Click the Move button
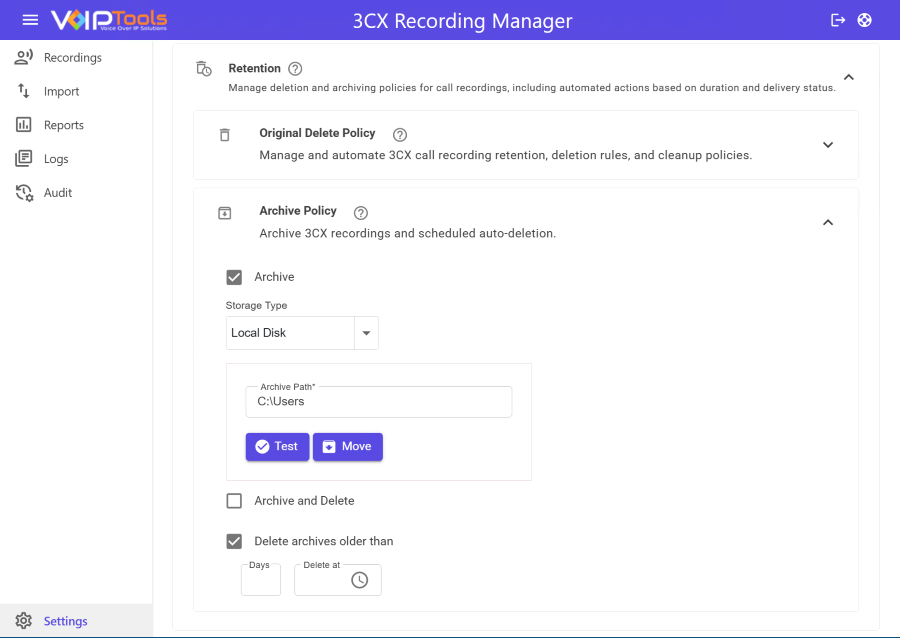The image size is (900, 638). 347,447
